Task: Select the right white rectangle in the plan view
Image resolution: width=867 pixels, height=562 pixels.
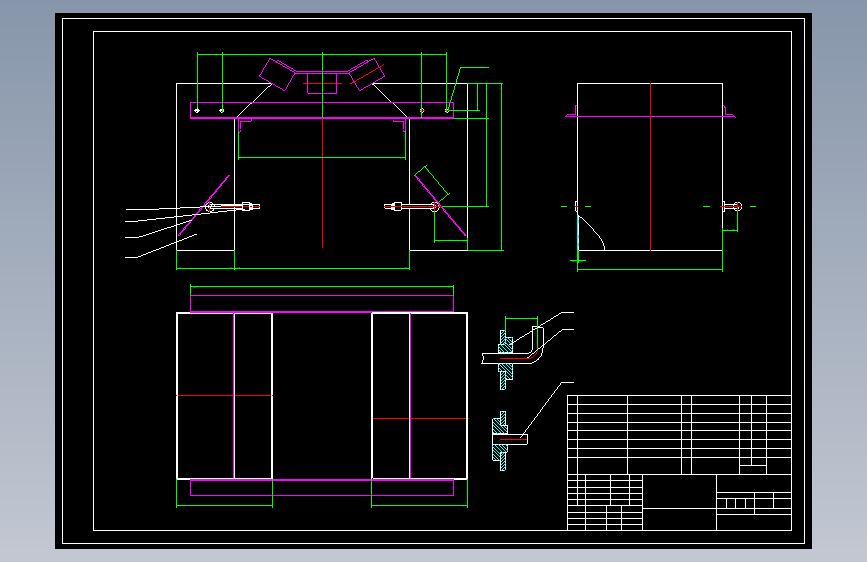Action: pyautogui.click(x=420, y=396)
